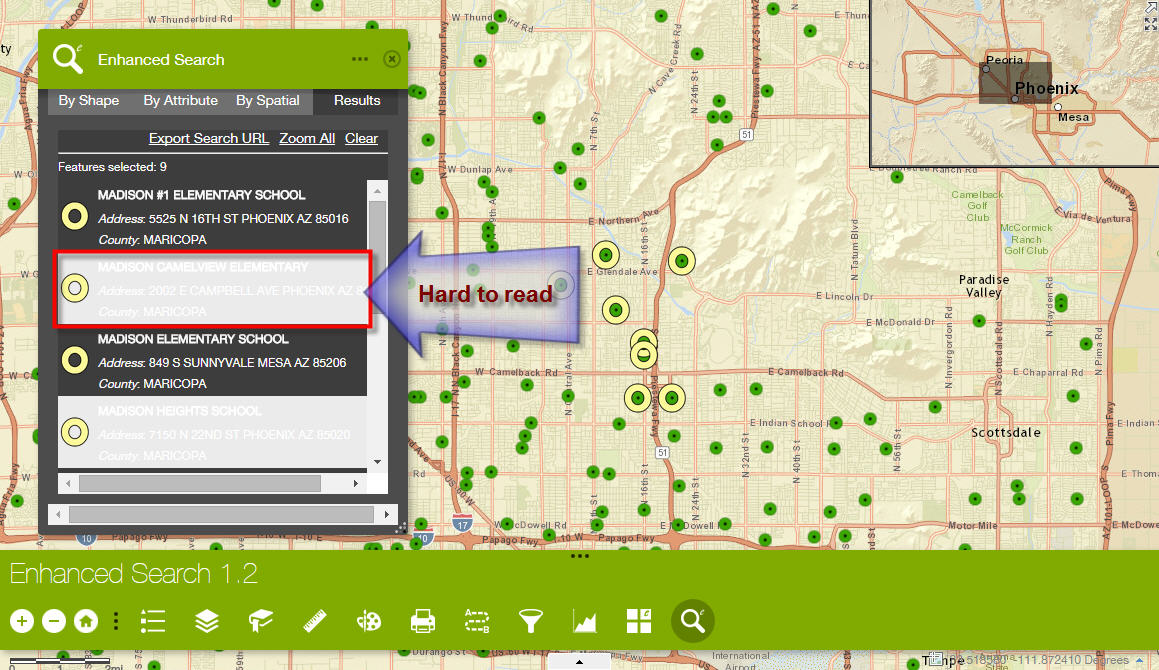Screen dimensions: 1159x670
Task: Switch to the By Shape tab
Action: pos(89,101)
